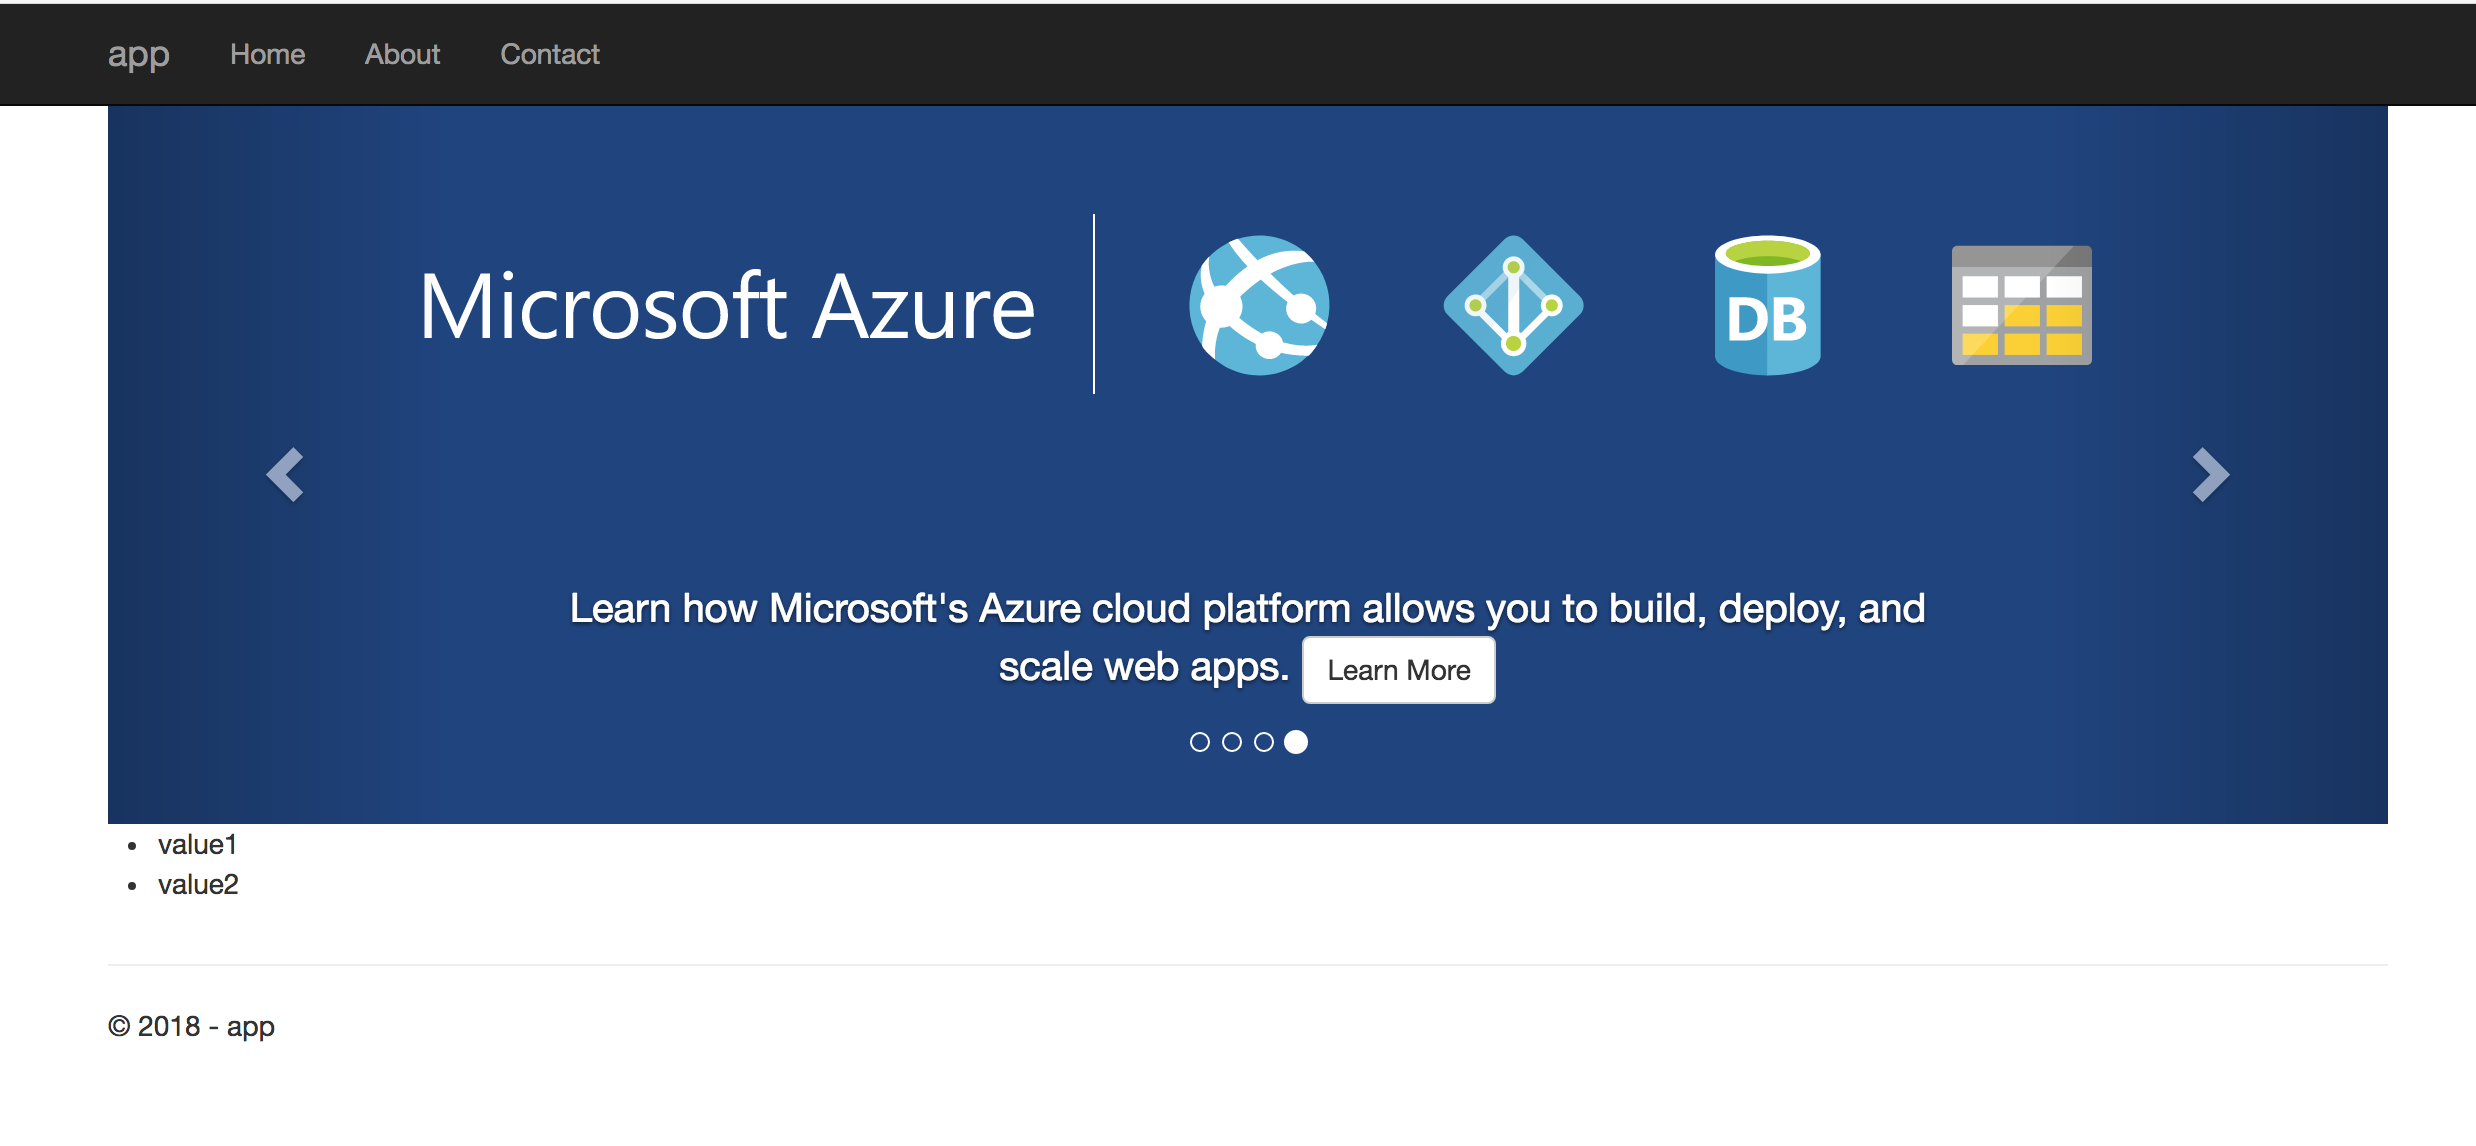The width and height of the screenshot is (2476, 1146).
Task: Select the fourth filled carousel indicator
Action: point(1296,742)
